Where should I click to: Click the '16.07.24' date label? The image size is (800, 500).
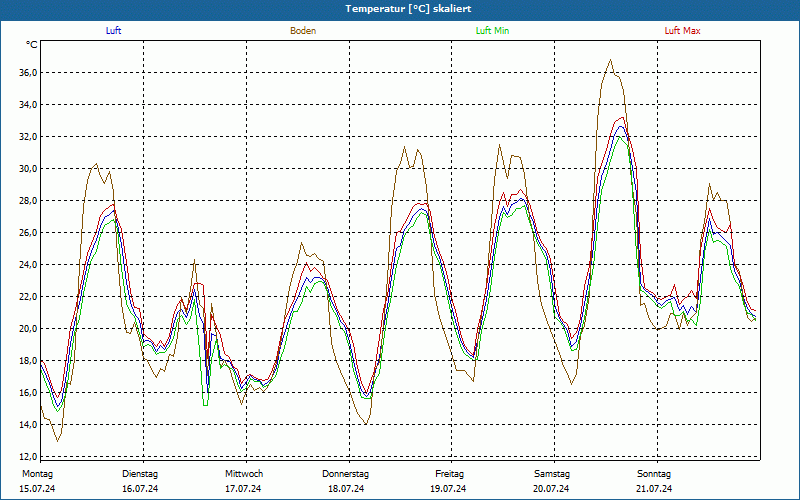coord(140,489)
